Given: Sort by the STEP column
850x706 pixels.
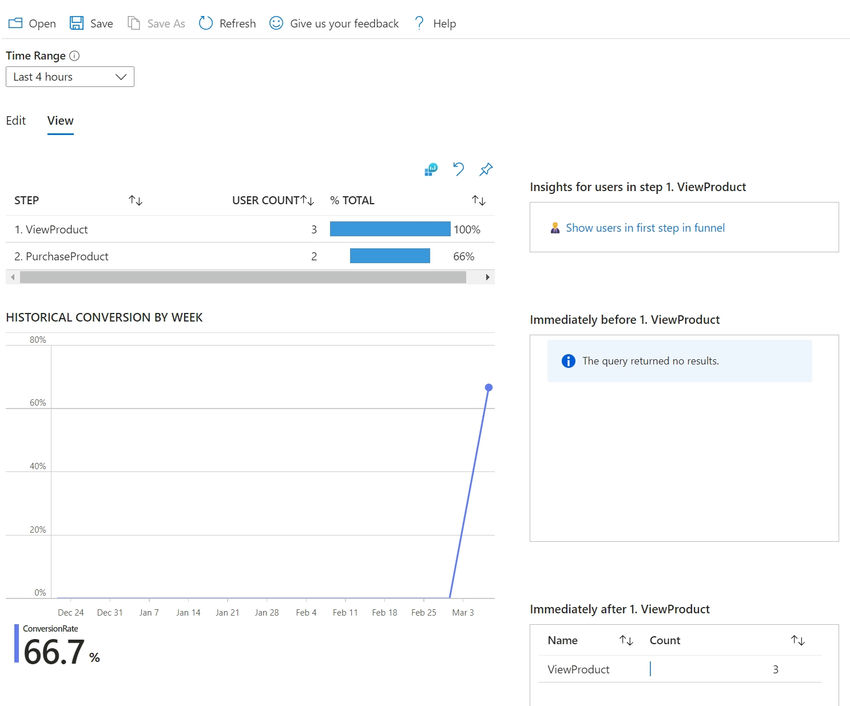Looking at the screenshot, I should [x=135, y=201].
